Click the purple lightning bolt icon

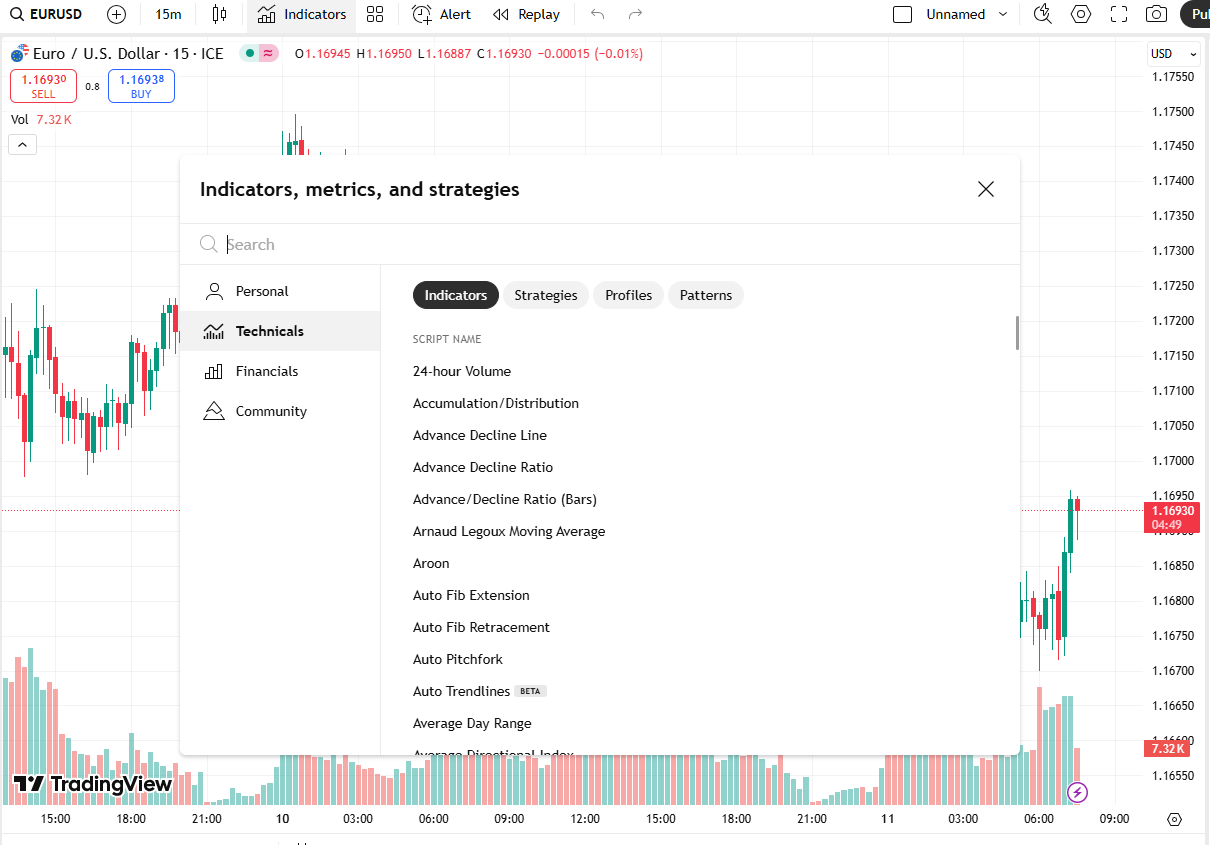click(1077, 793)
